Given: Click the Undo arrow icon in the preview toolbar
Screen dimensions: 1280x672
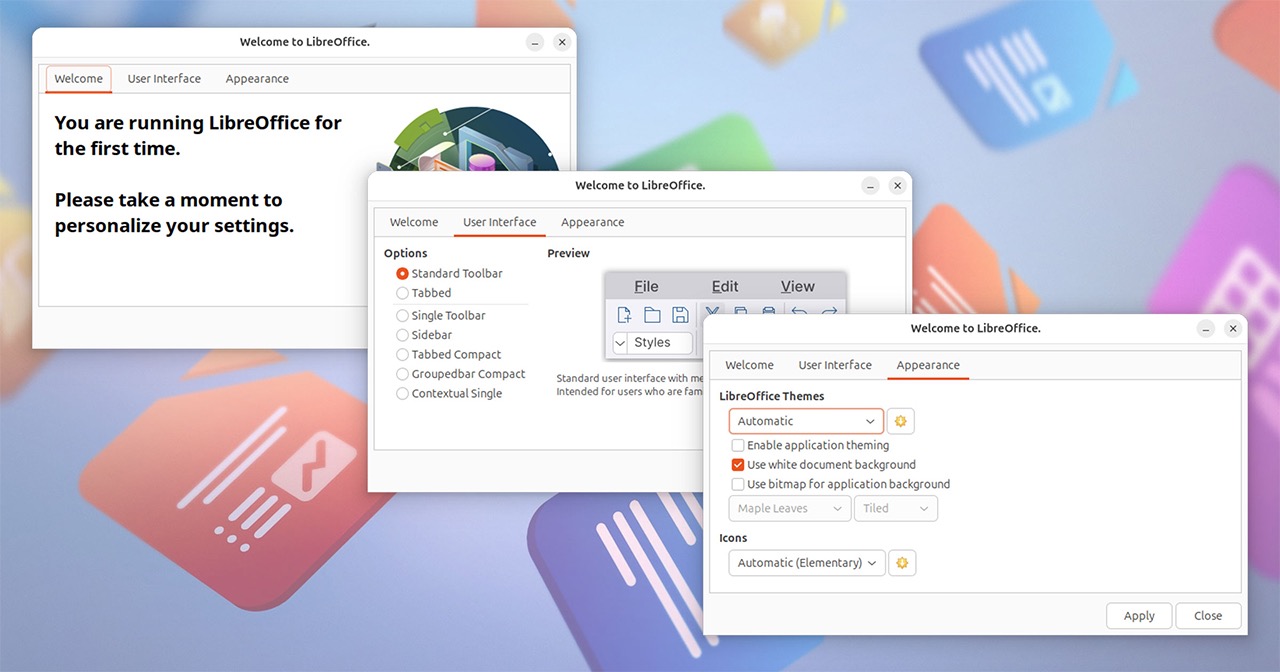Looking at the screenshot, I should 799,313.
